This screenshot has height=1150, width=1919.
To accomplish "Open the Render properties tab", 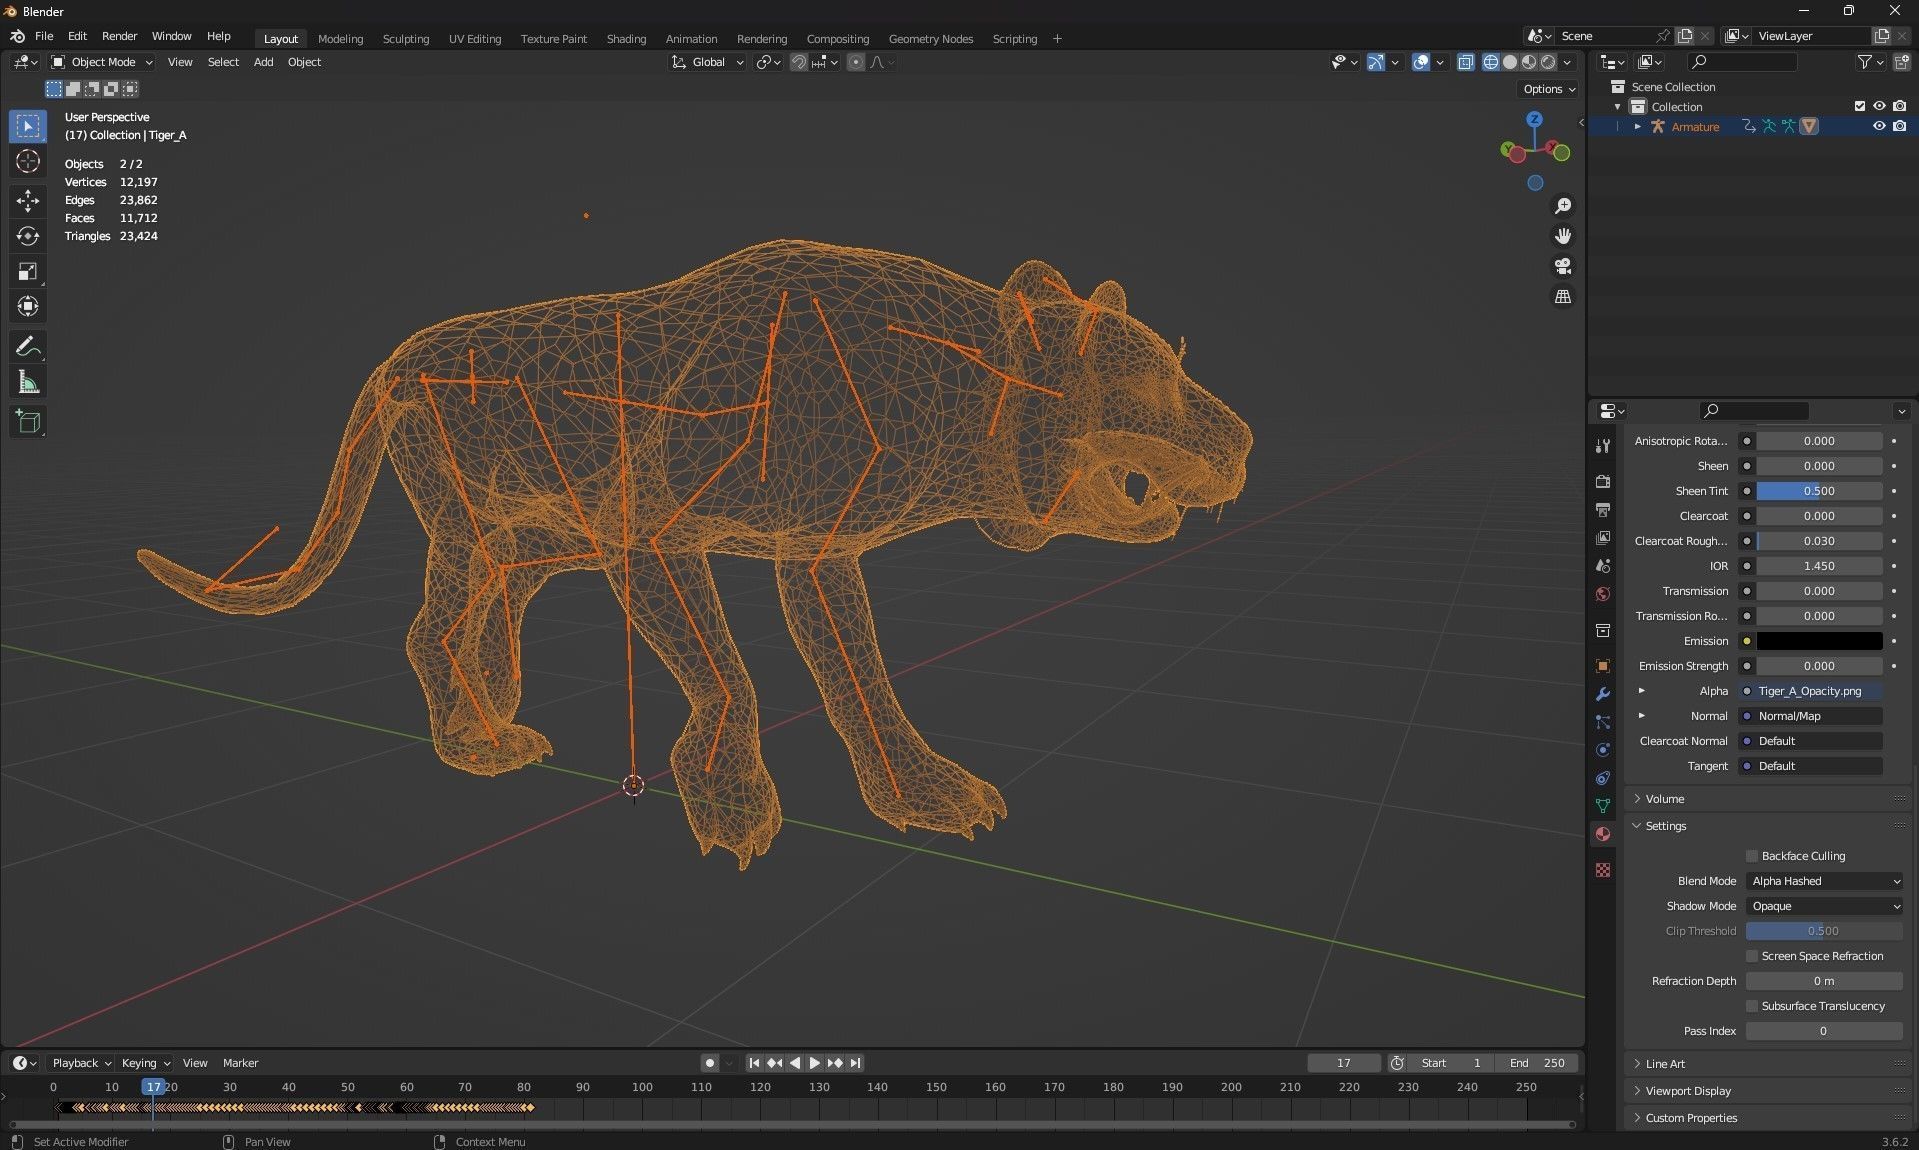I will point(1603,481).
